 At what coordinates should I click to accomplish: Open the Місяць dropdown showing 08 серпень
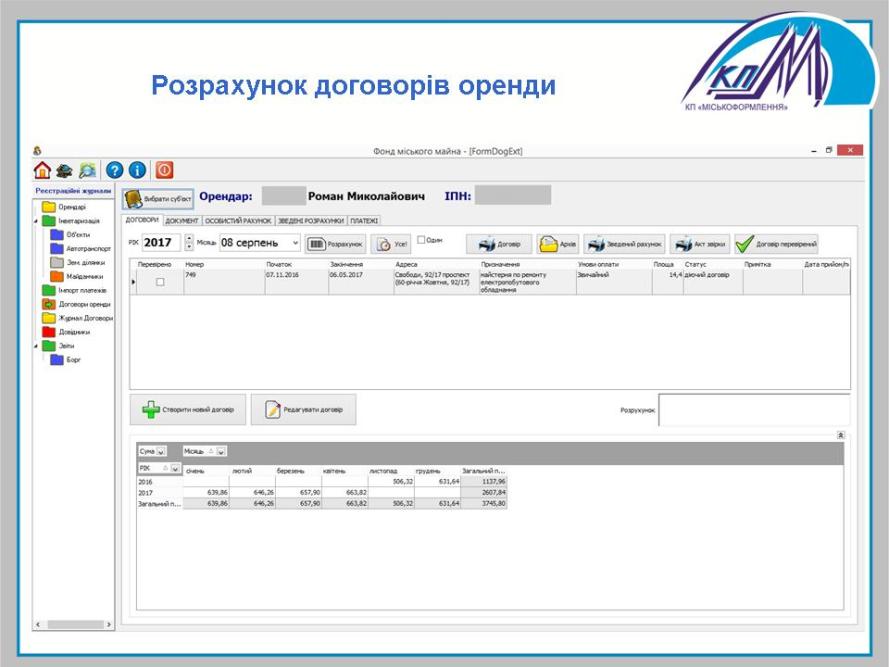(x=294, y=243)
